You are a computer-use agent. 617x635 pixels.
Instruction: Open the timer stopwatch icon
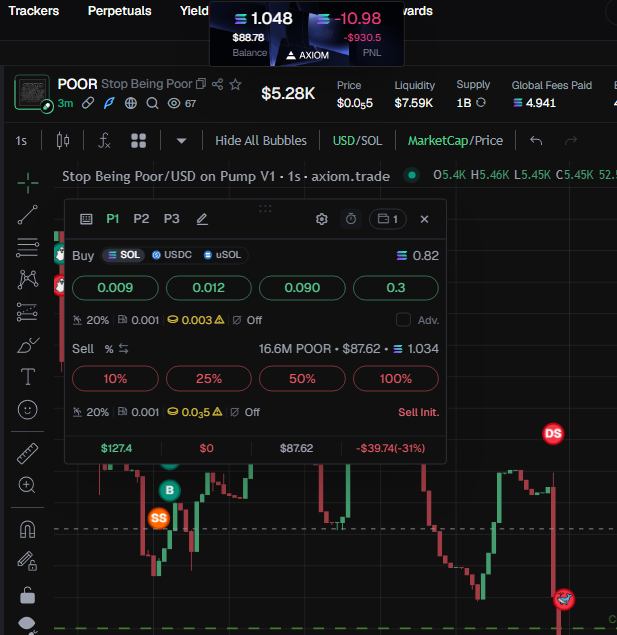coord(351,219)
